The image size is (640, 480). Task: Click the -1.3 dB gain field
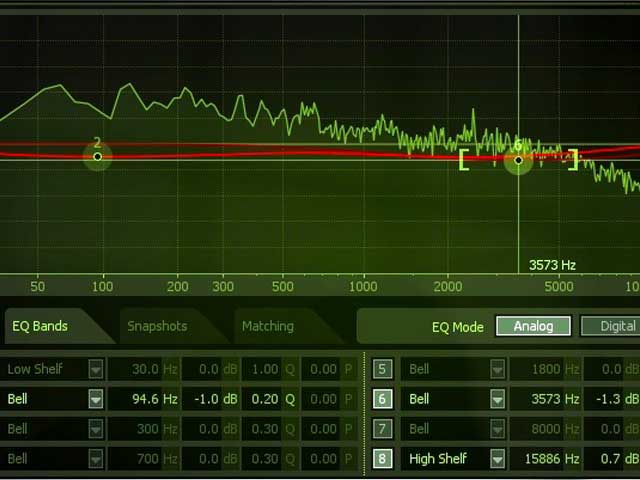pos(612,399)
